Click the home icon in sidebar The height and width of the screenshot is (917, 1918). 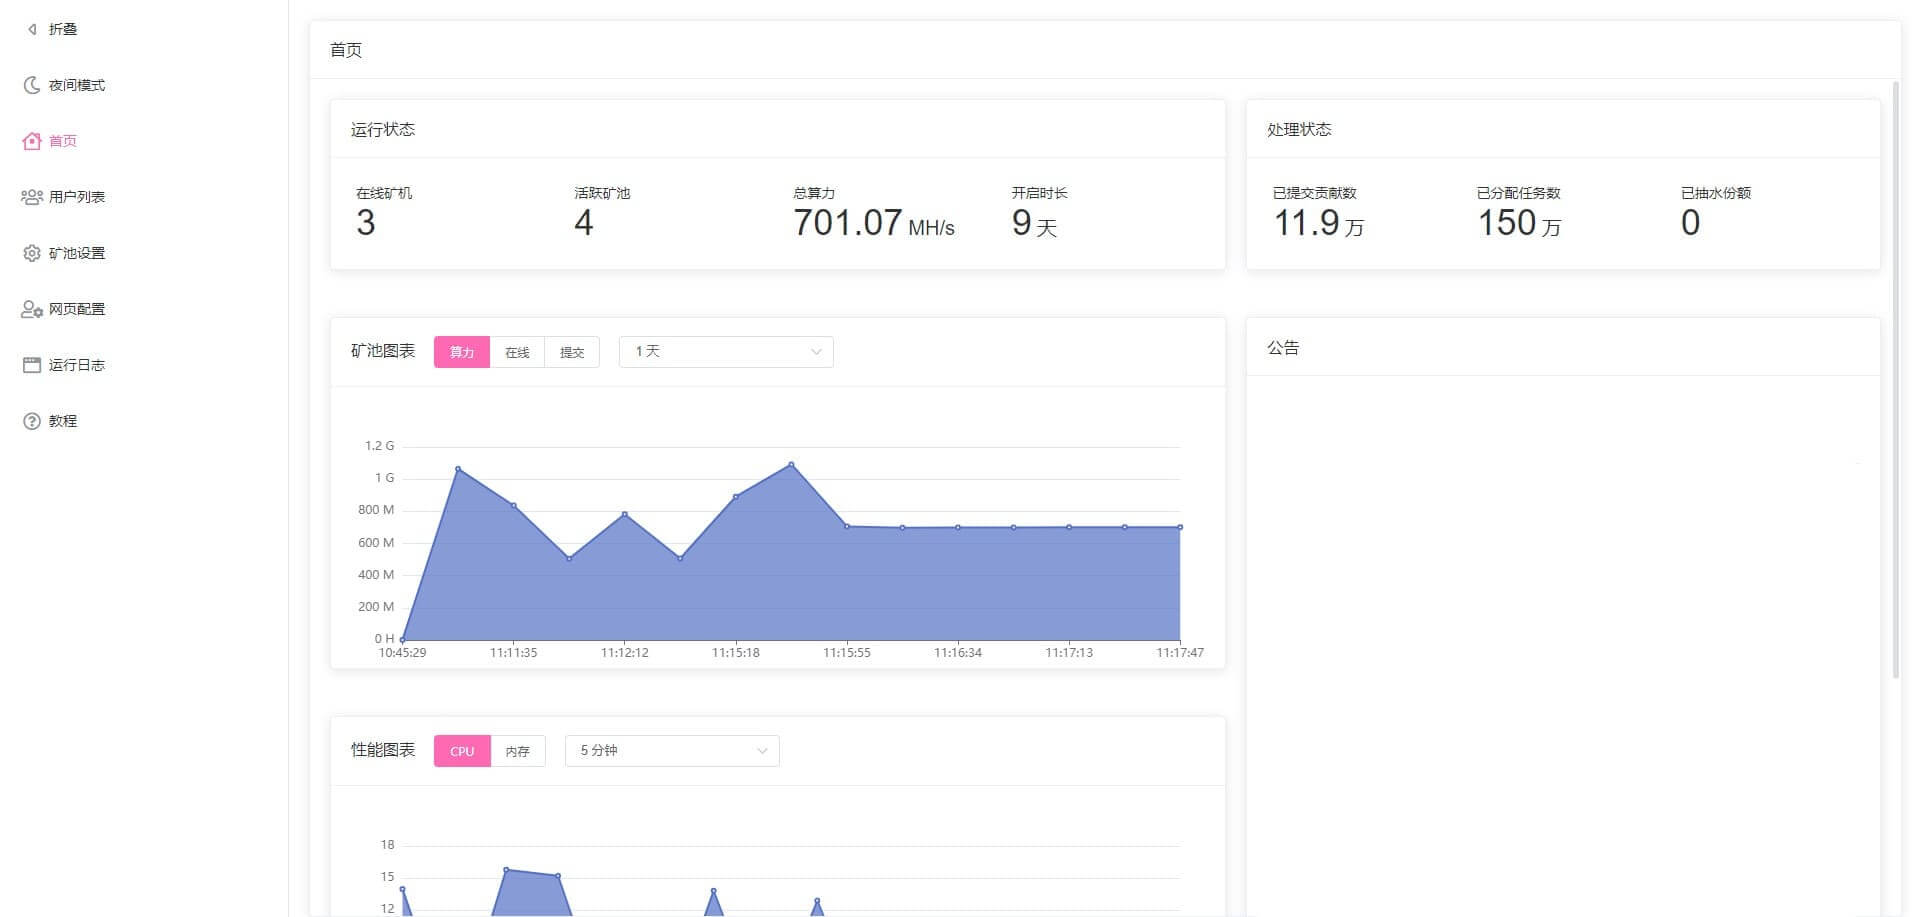[x=32, y=141]
